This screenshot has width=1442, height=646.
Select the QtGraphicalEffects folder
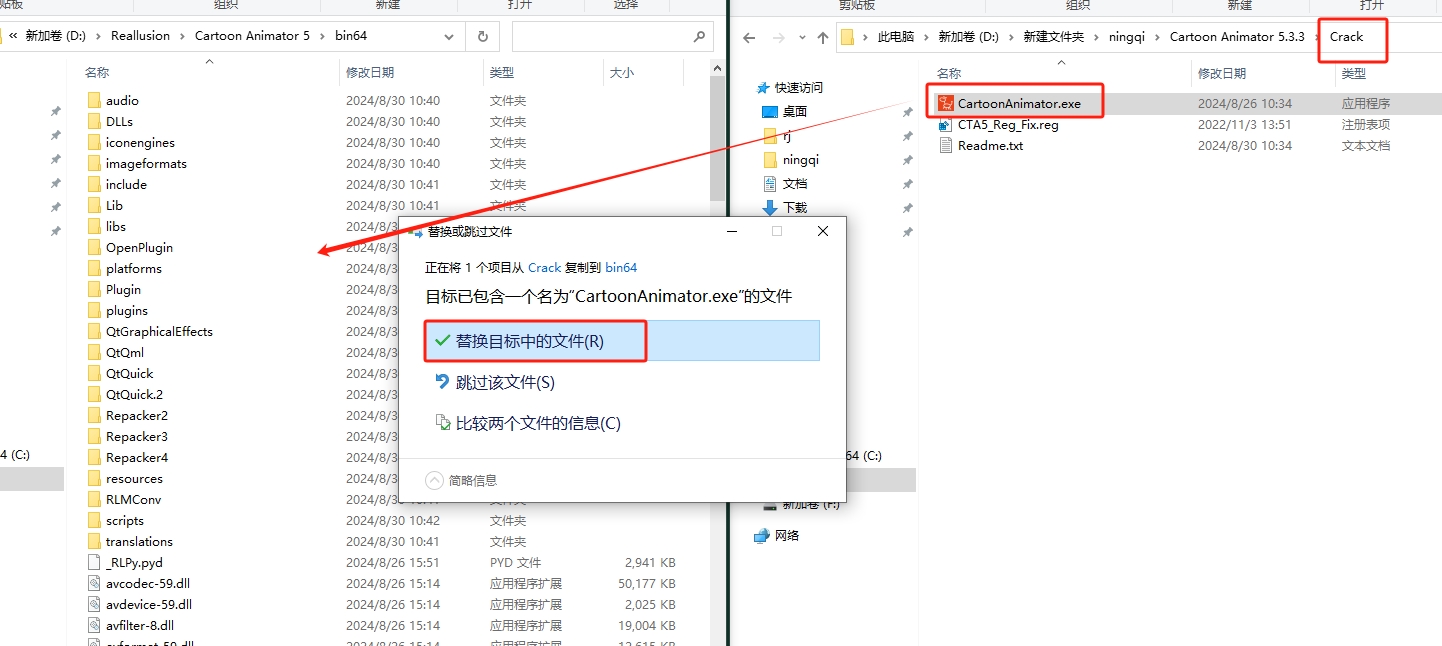[x=159, y=331]
